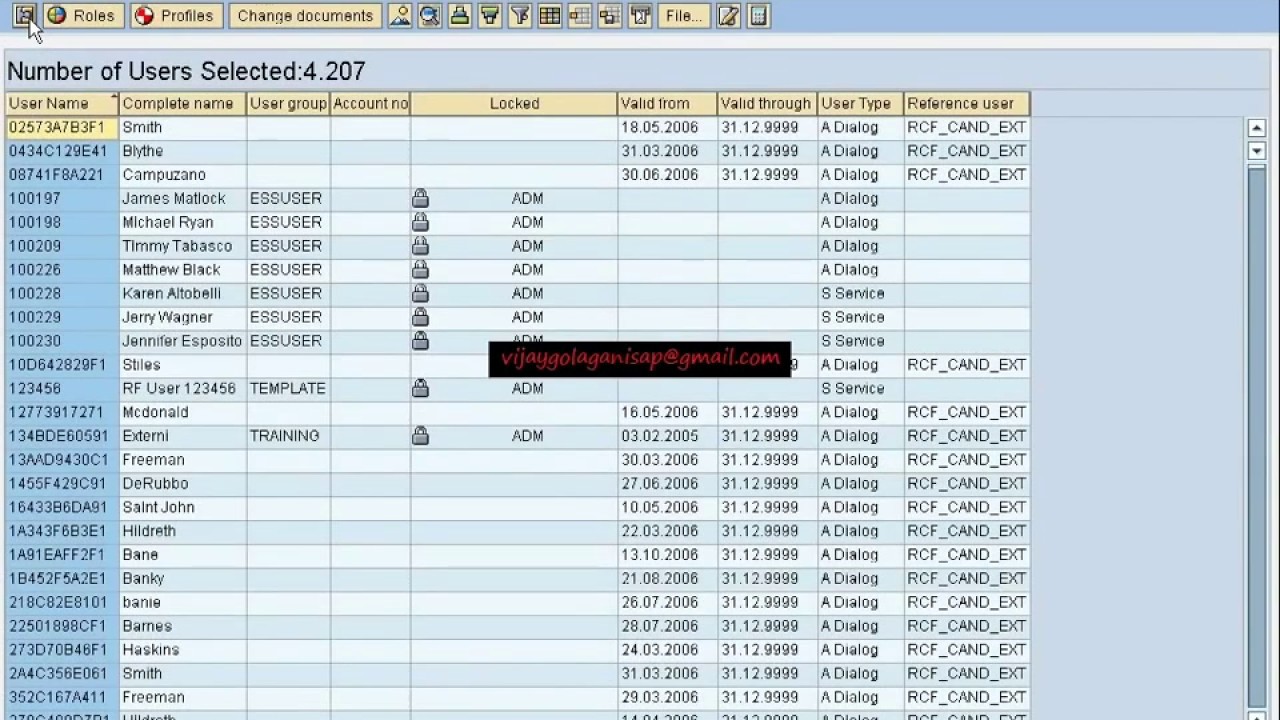
Task: Click the TRAINING user group cell
Action: point(288,436)
